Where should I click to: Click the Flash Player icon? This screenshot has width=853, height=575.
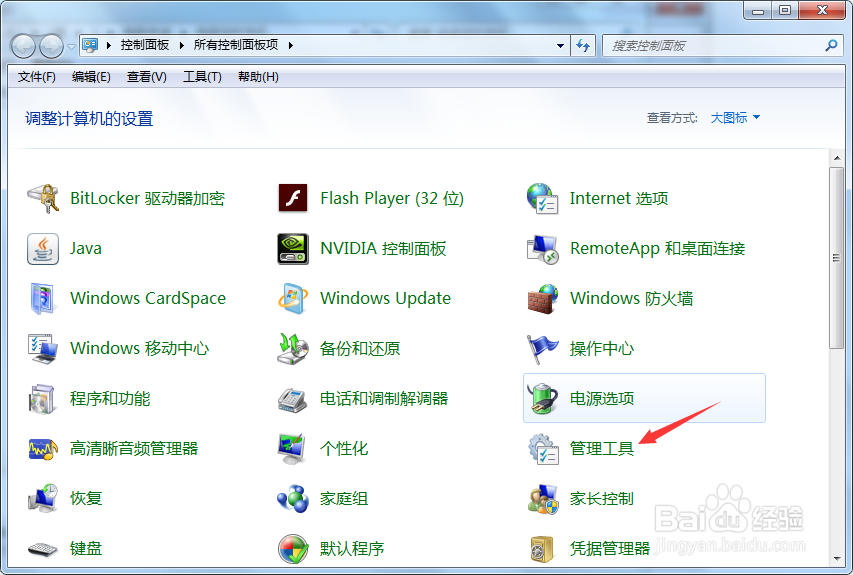(x=293, y=199)
